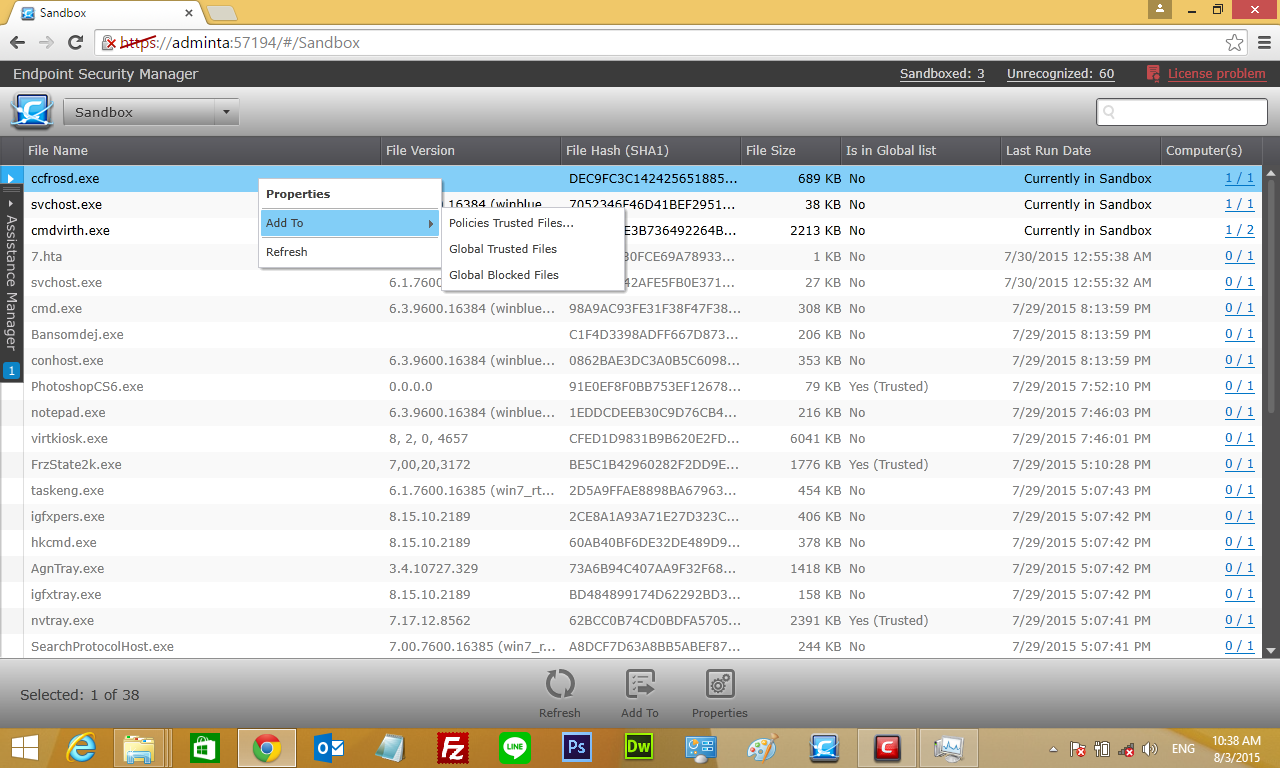1280x768 pixels.
Task: Open the Sandboxed: 3 link
Action: [942, 74]
